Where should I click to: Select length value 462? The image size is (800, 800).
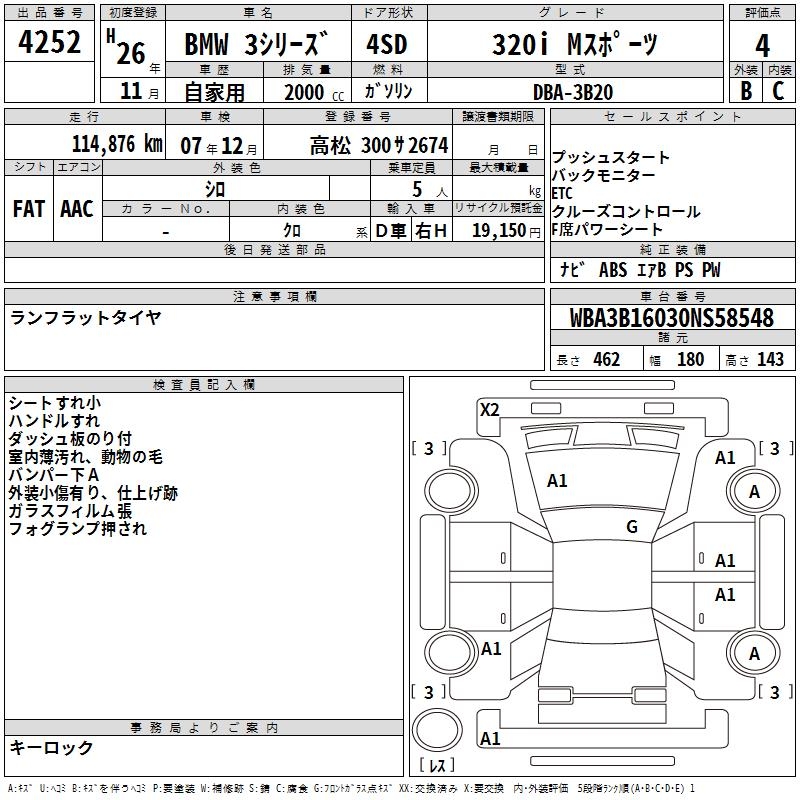pyautogui.click(x=607, y=359)
